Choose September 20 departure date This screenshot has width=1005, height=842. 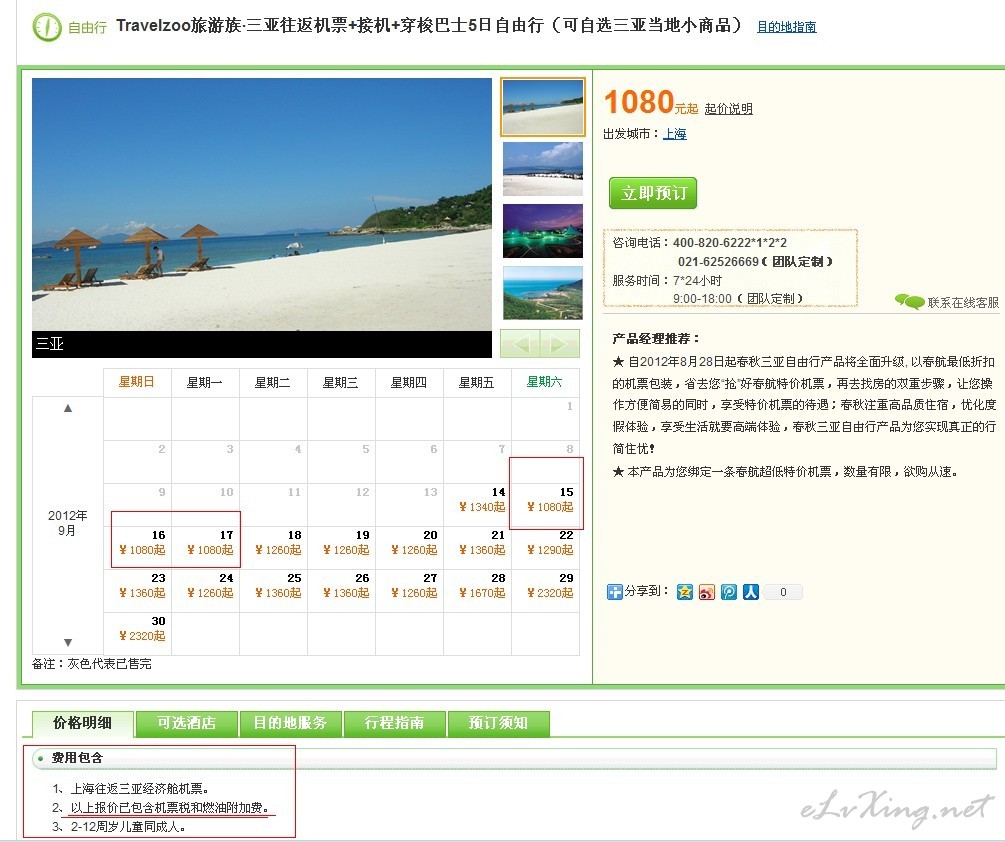[x=410, y=548]
